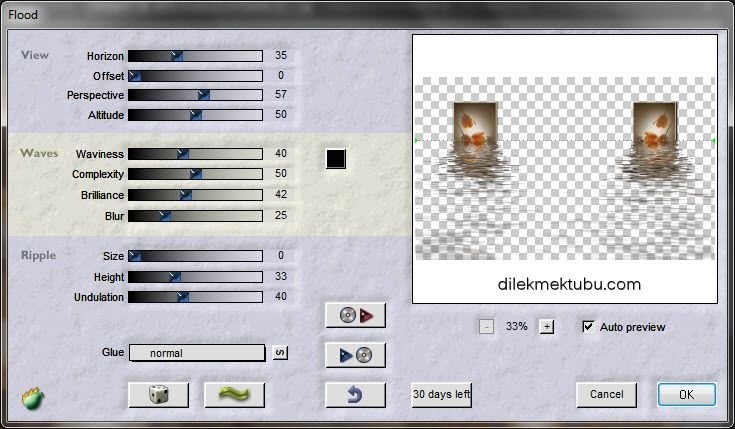Click the ripple Size slider
The width and height of the screenshot is (735, 429).
click(195, 256)
